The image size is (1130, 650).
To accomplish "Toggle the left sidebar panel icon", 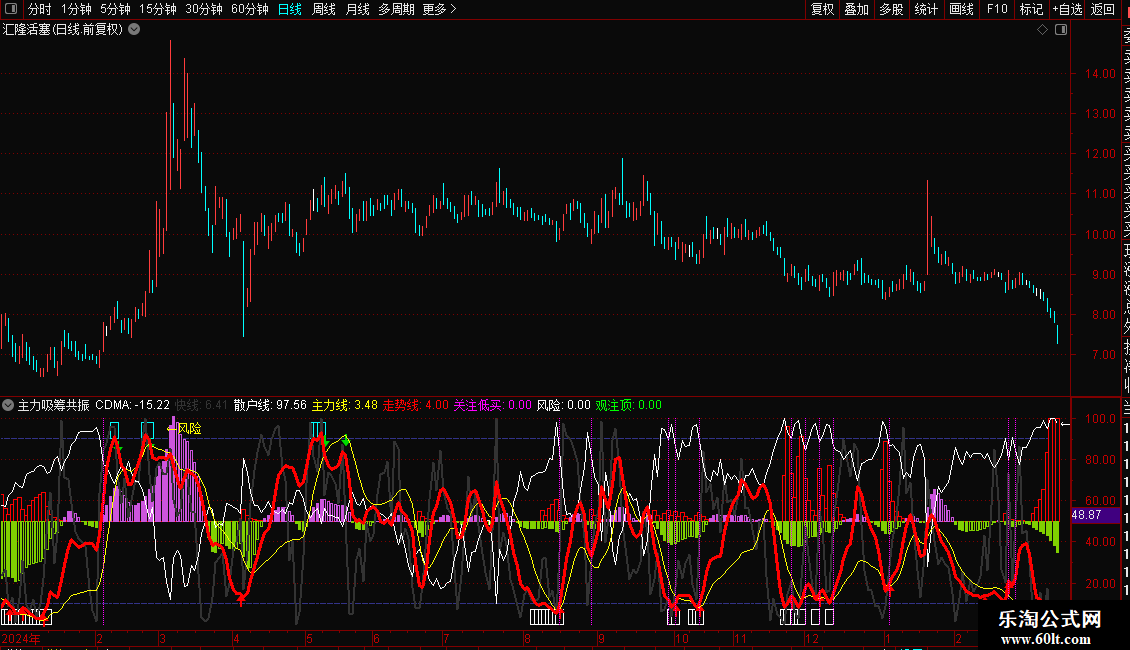I will 11,9.
